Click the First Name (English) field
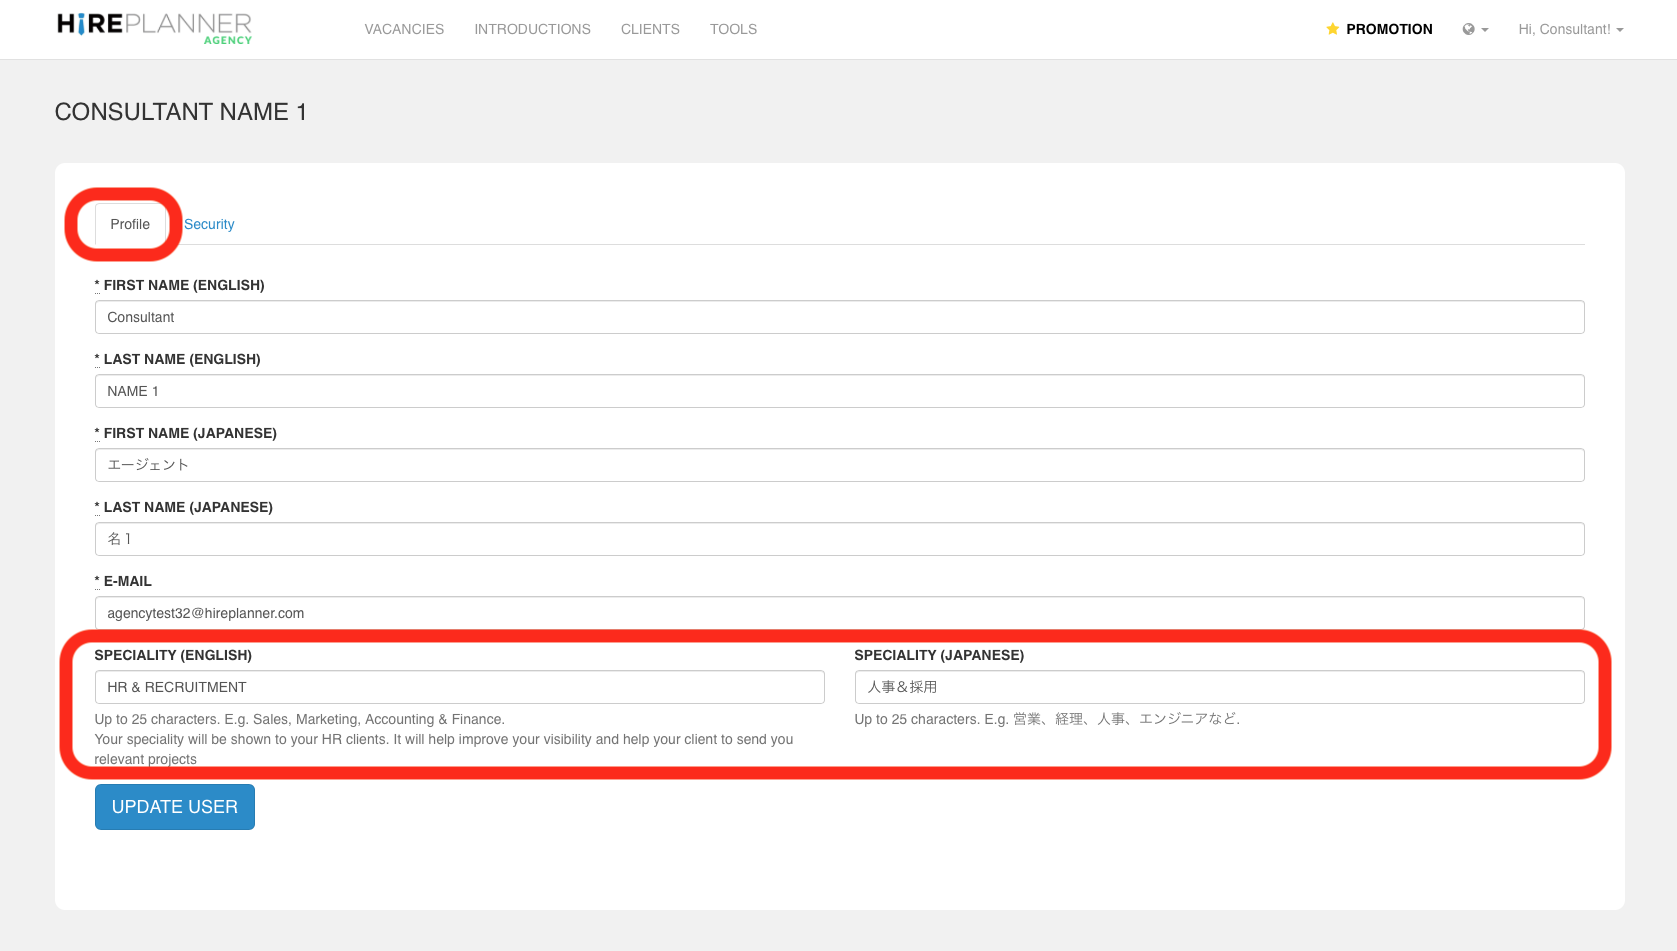This screenshot has width=1677, height=951. [x=839, y=317]
